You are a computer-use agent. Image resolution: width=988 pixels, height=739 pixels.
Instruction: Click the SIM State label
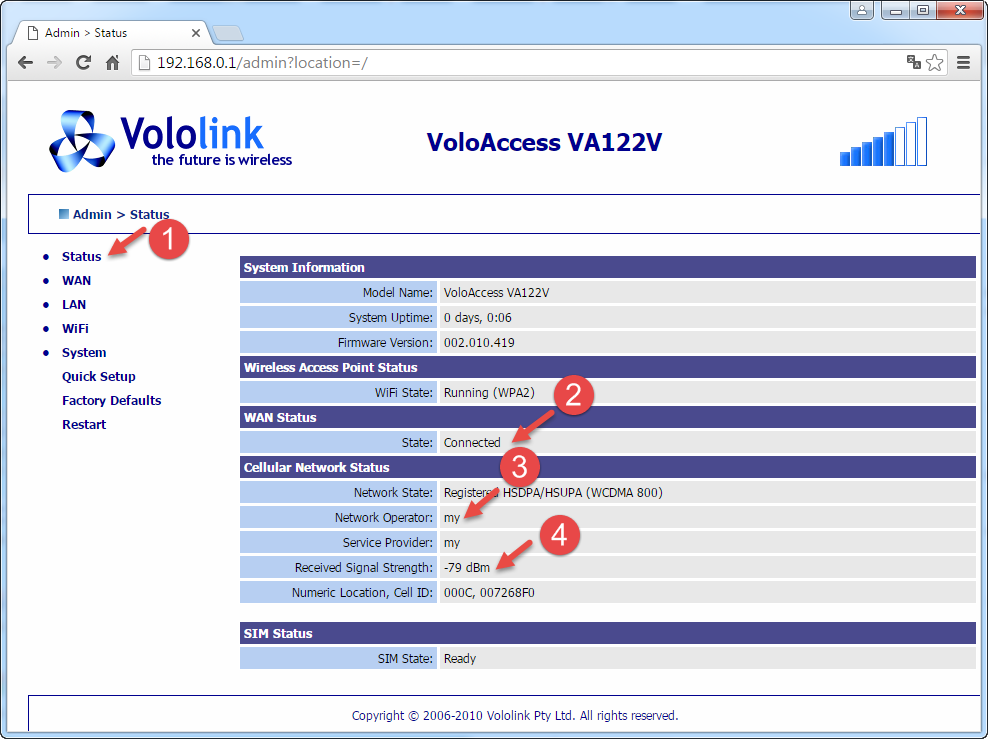tap(405, 658)
